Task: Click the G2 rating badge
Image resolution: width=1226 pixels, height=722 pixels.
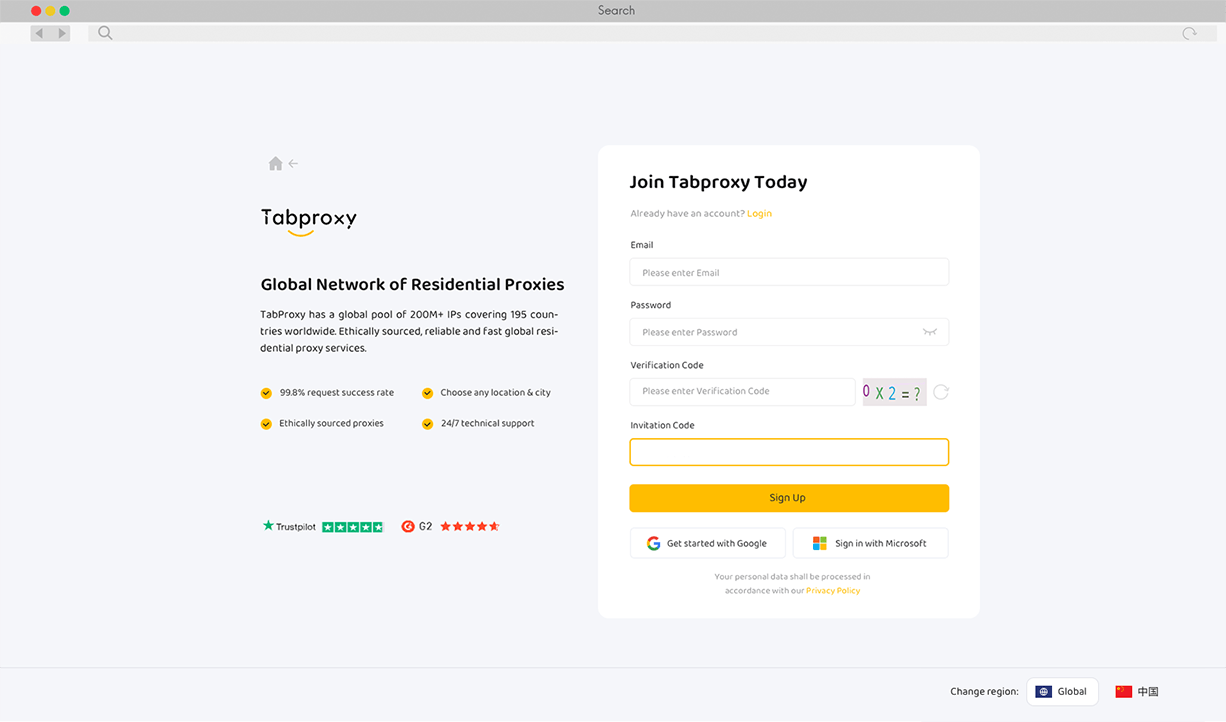Action: 450,527
